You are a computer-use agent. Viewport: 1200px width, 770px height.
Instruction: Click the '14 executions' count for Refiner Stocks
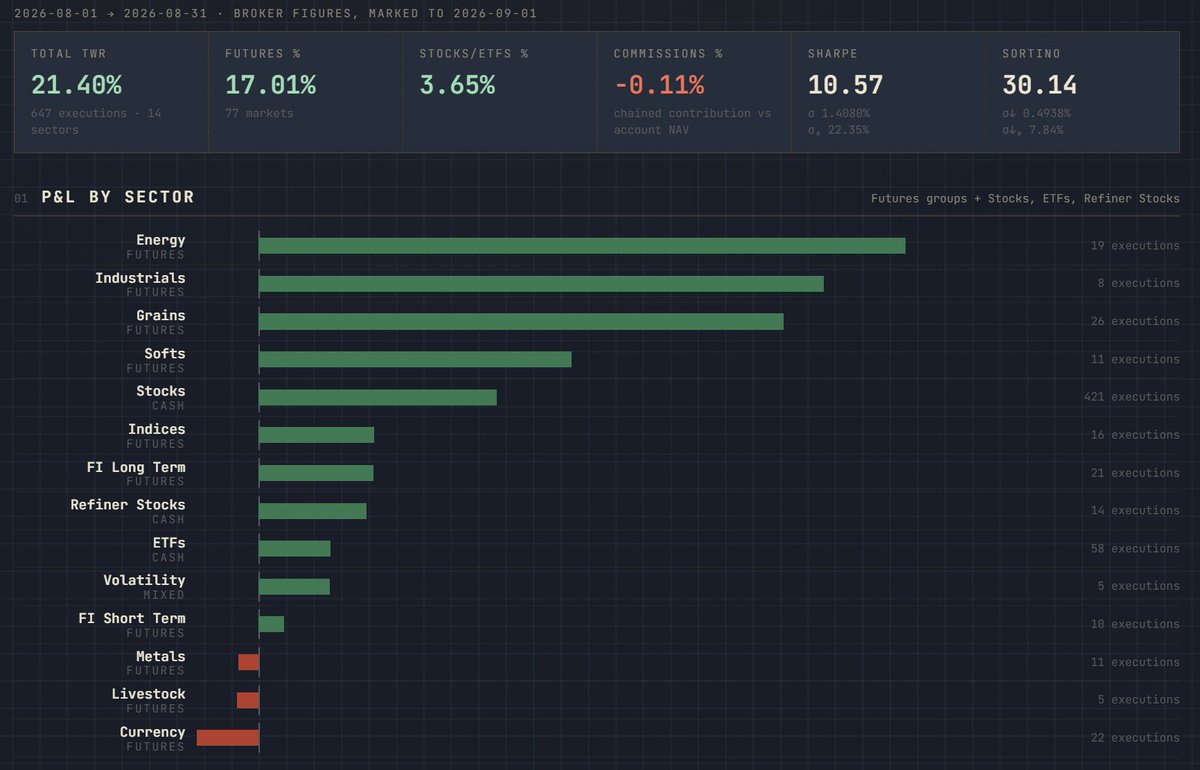click(x=1136, y=511)
